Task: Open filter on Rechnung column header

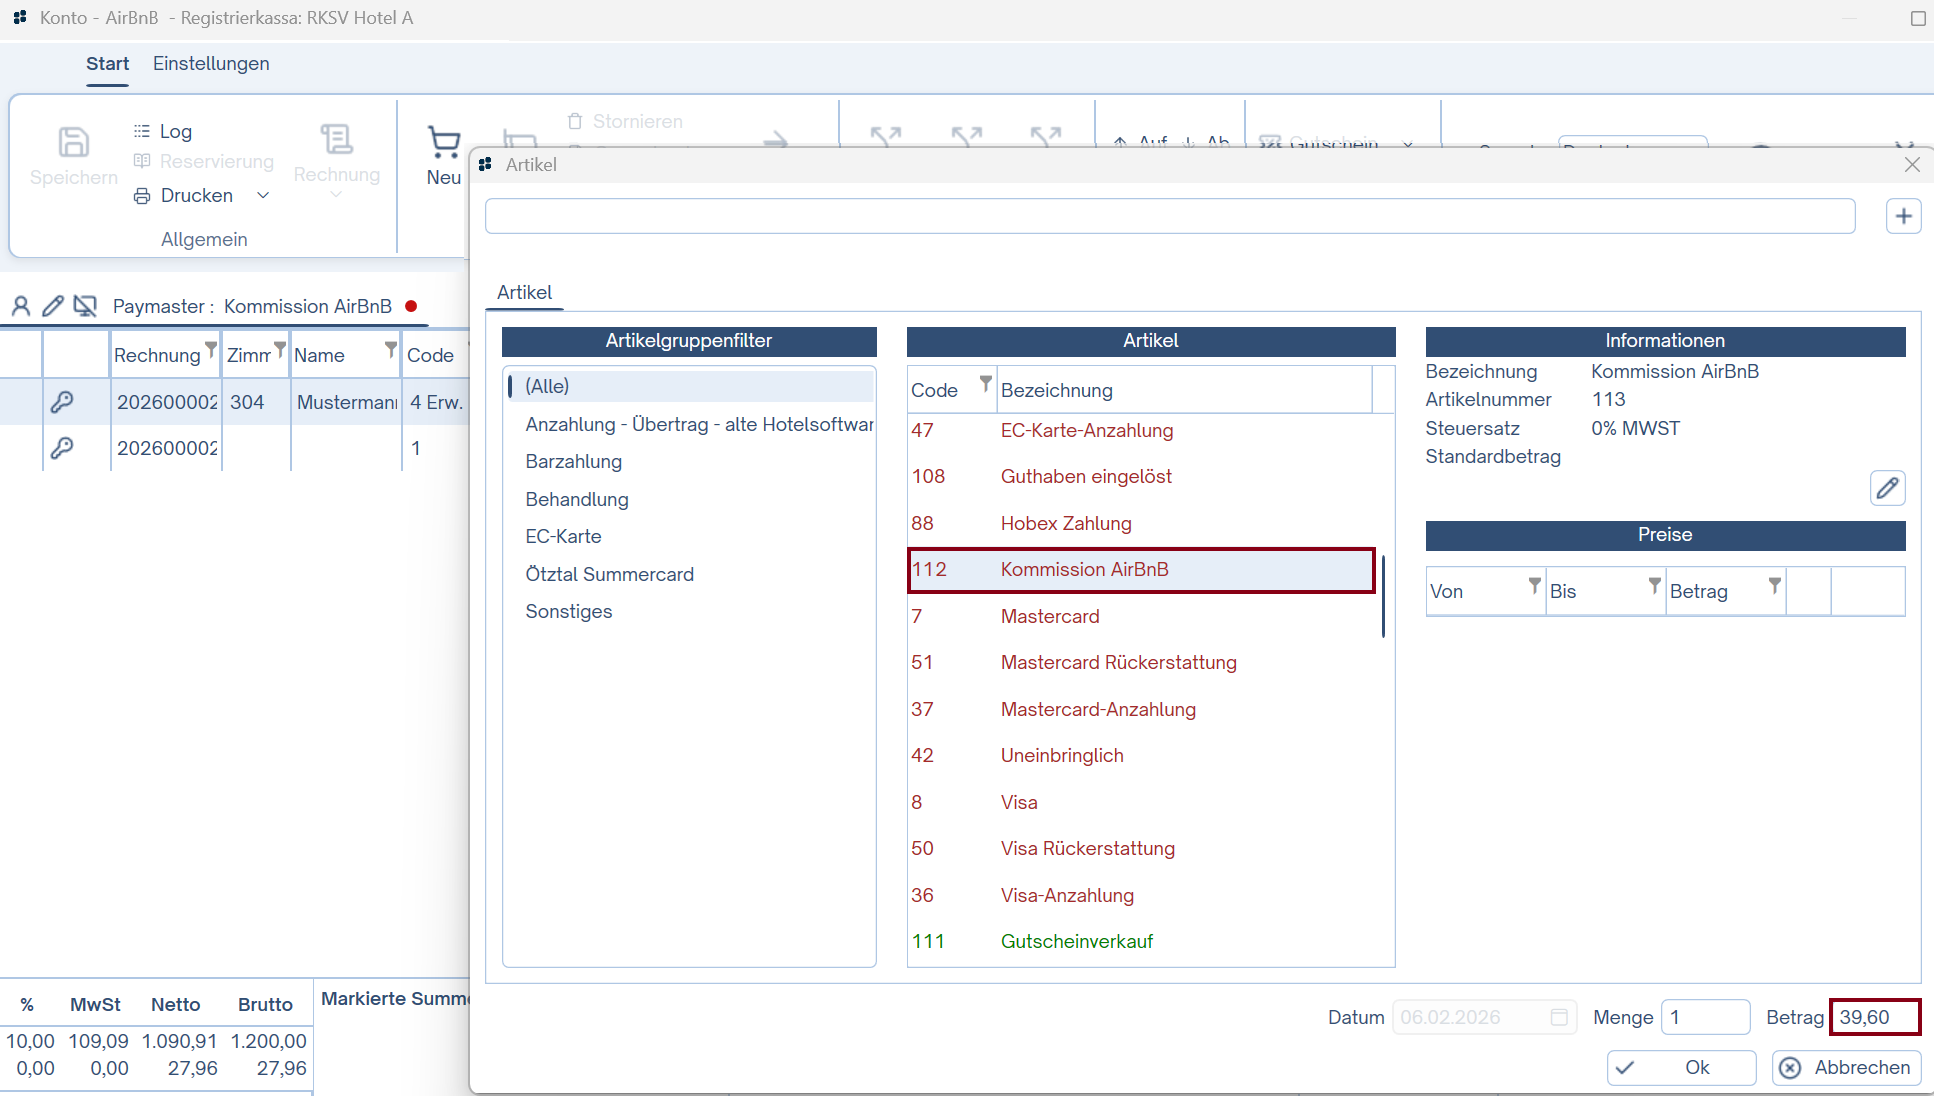Action: [210, 349]
